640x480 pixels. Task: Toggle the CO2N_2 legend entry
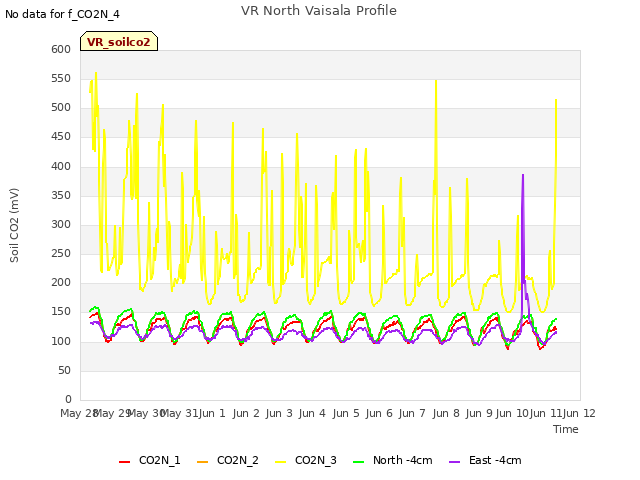coord(227,460)
